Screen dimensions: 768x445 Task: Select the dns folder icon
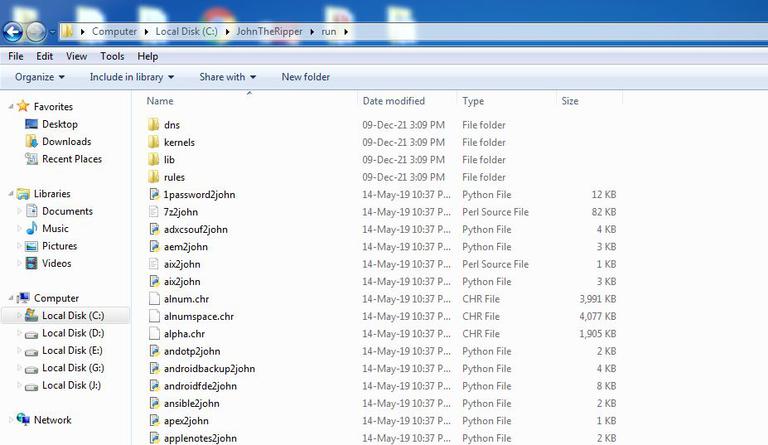click(154, 124)
